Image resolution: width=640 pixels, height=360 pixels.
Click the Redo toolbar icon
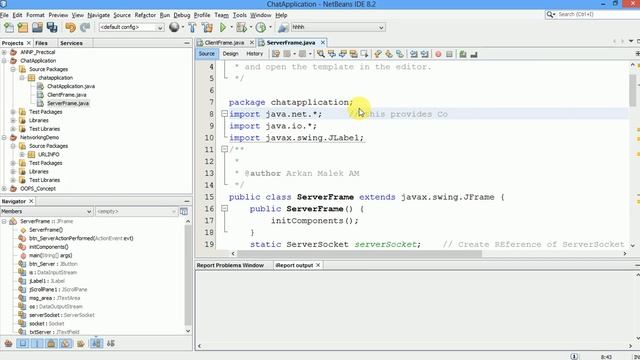85,27
